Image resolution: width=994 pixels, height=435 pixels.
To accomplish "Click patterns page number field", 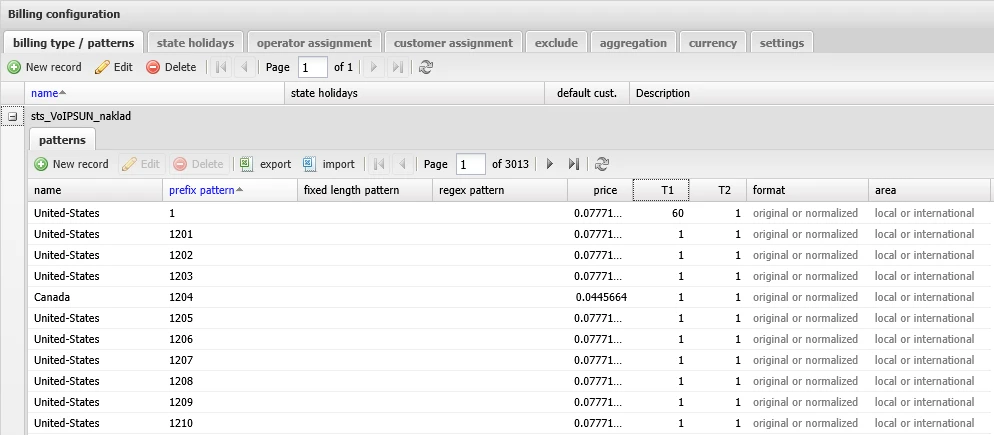I will [471, 164].
